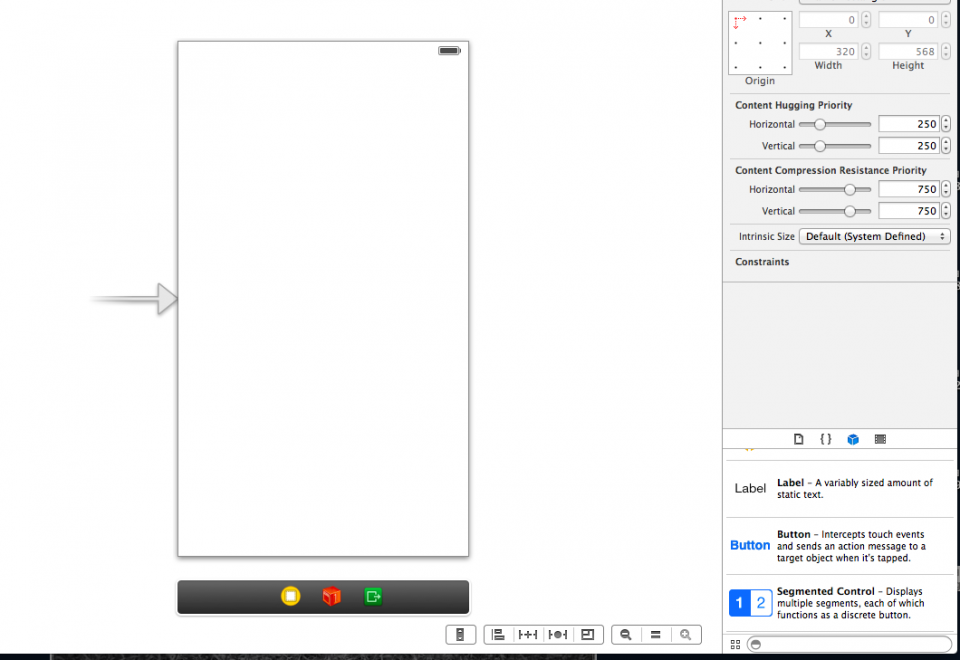Click the Width field stepper

tap(866, 51)
